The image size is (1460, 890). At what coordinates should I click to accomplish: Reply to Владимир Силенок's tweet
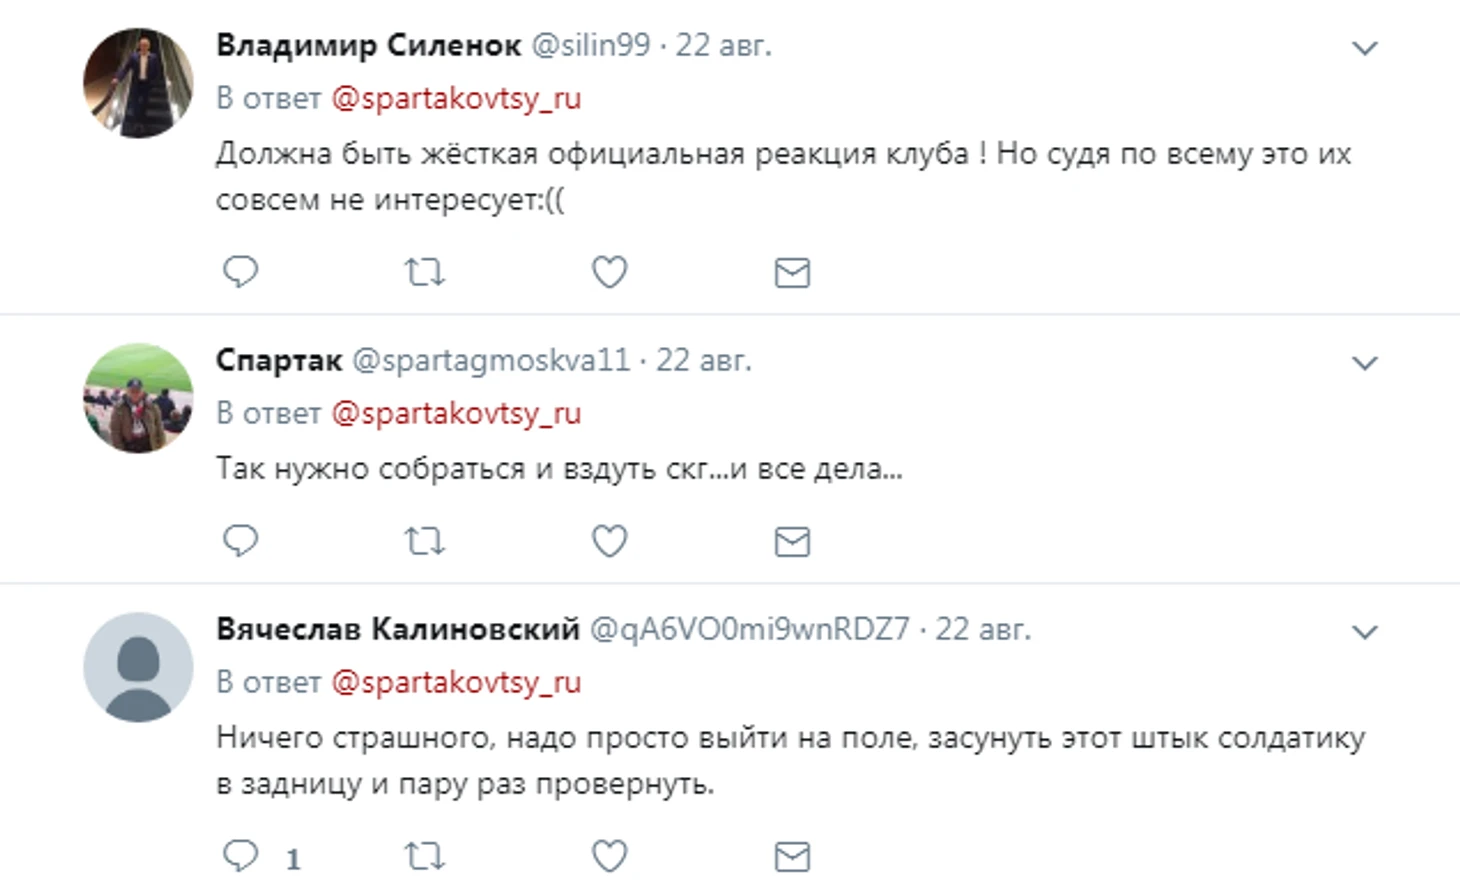240,272
